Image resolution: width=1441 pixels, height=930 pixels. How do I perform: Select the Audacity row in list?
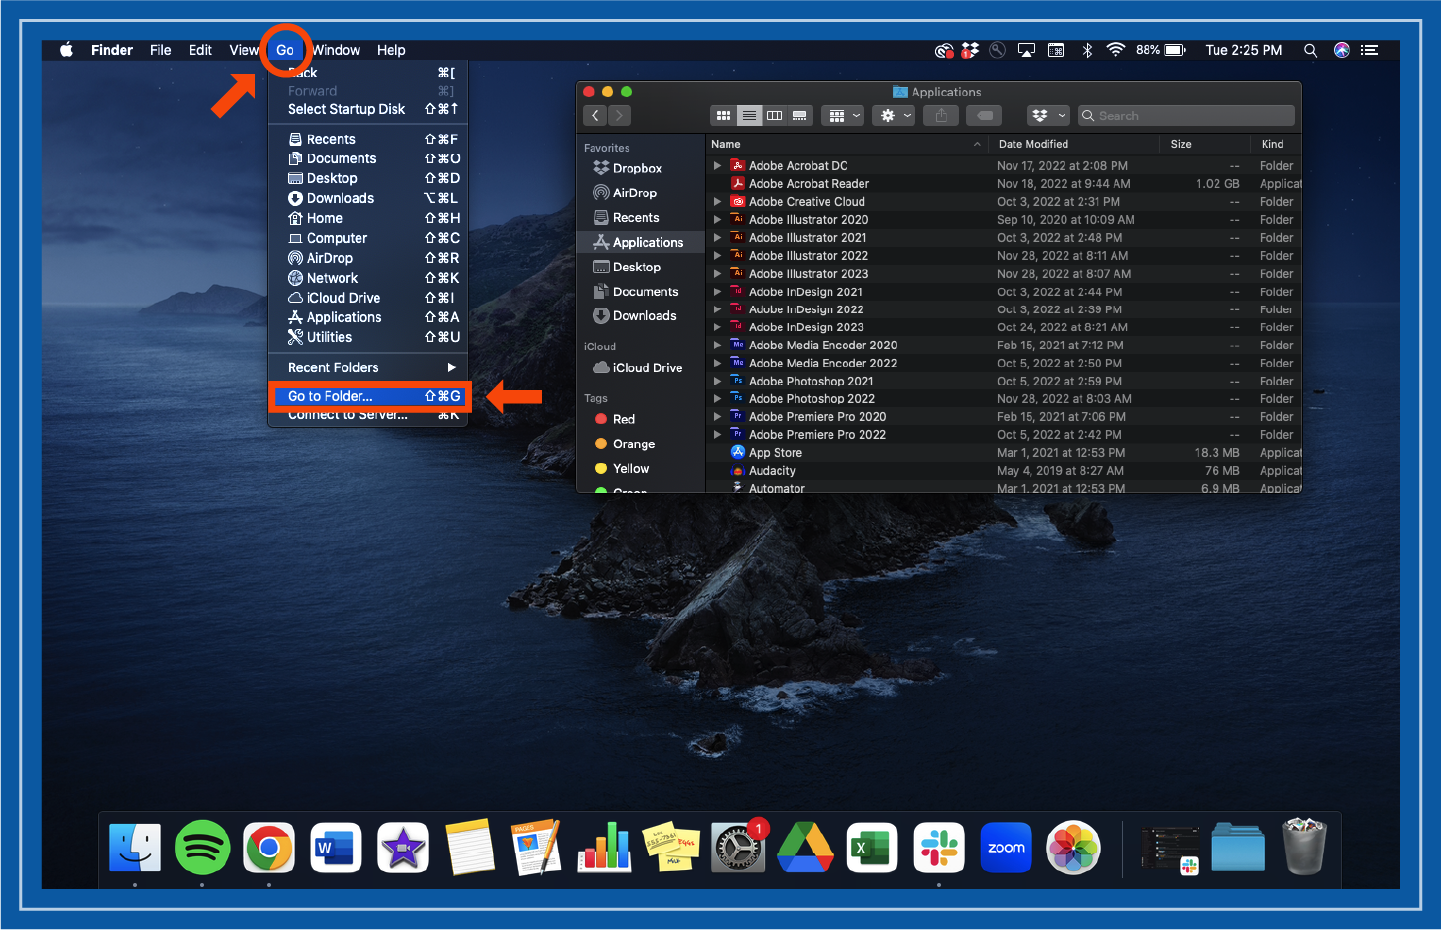(1004, 471)
